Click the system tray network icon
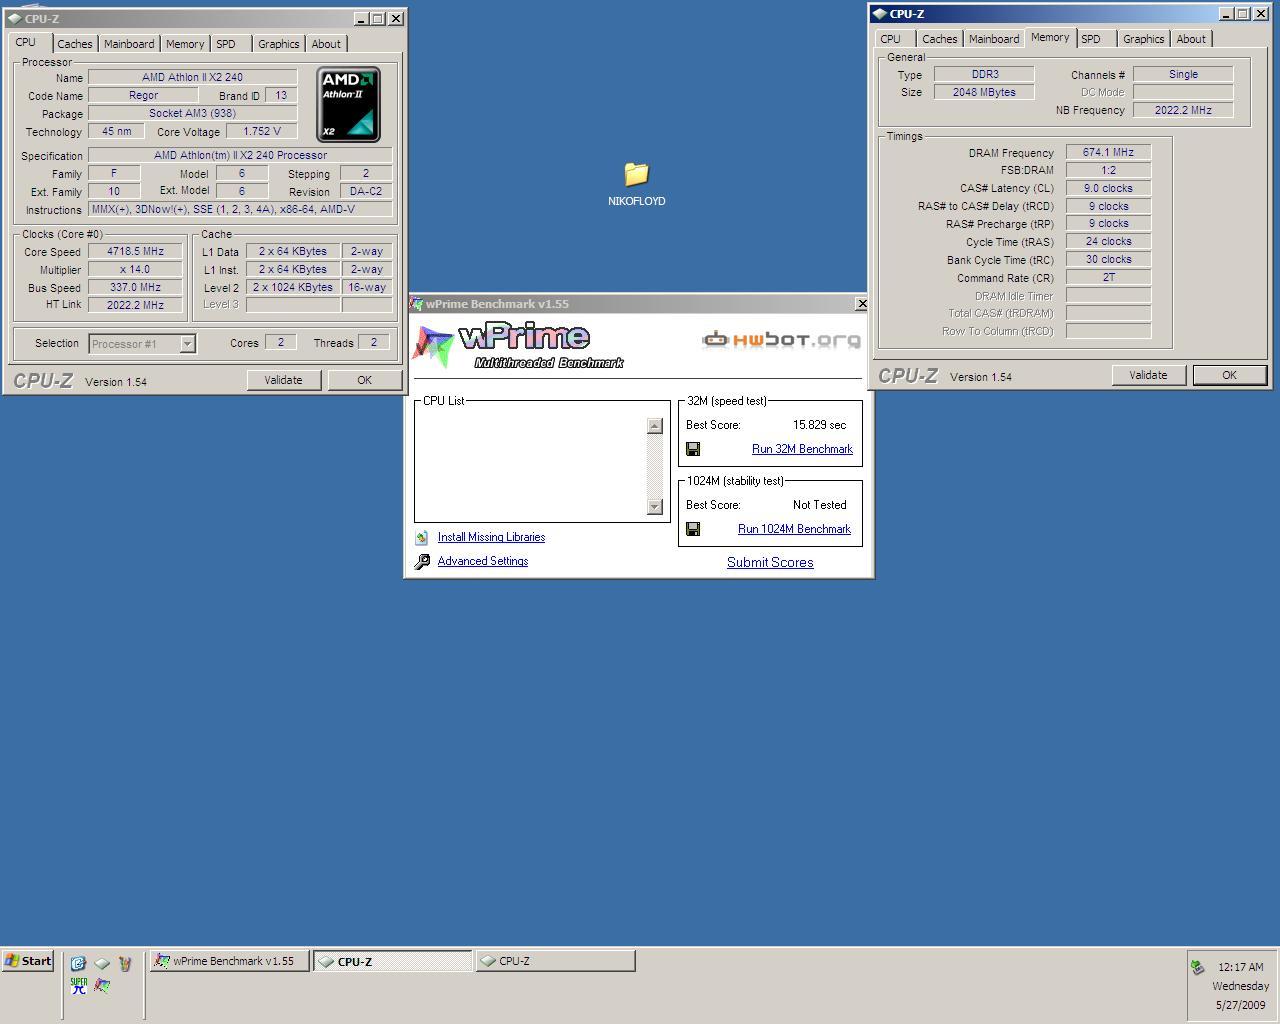The width and height of the screenshot is (1280, 1024). (x=1197, y=967)
